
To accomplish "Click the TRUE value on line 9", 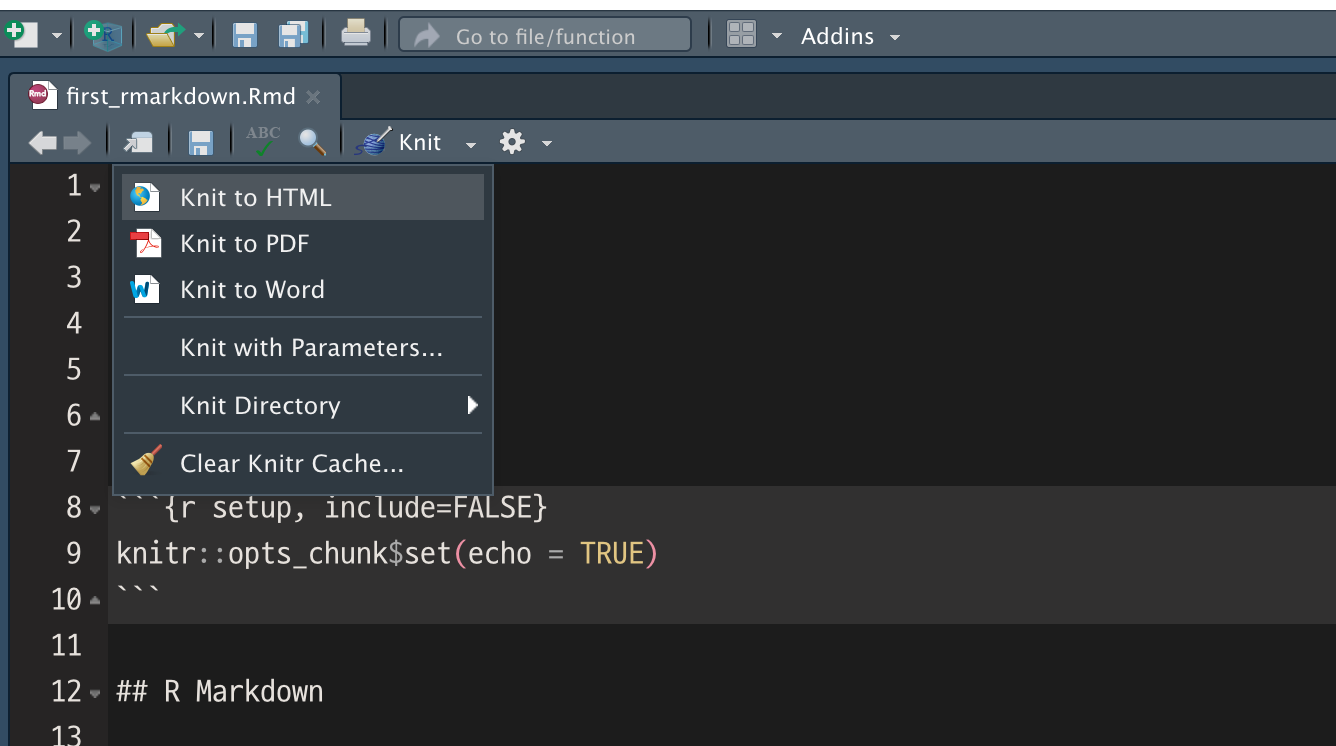I will (x=612, y=553).
